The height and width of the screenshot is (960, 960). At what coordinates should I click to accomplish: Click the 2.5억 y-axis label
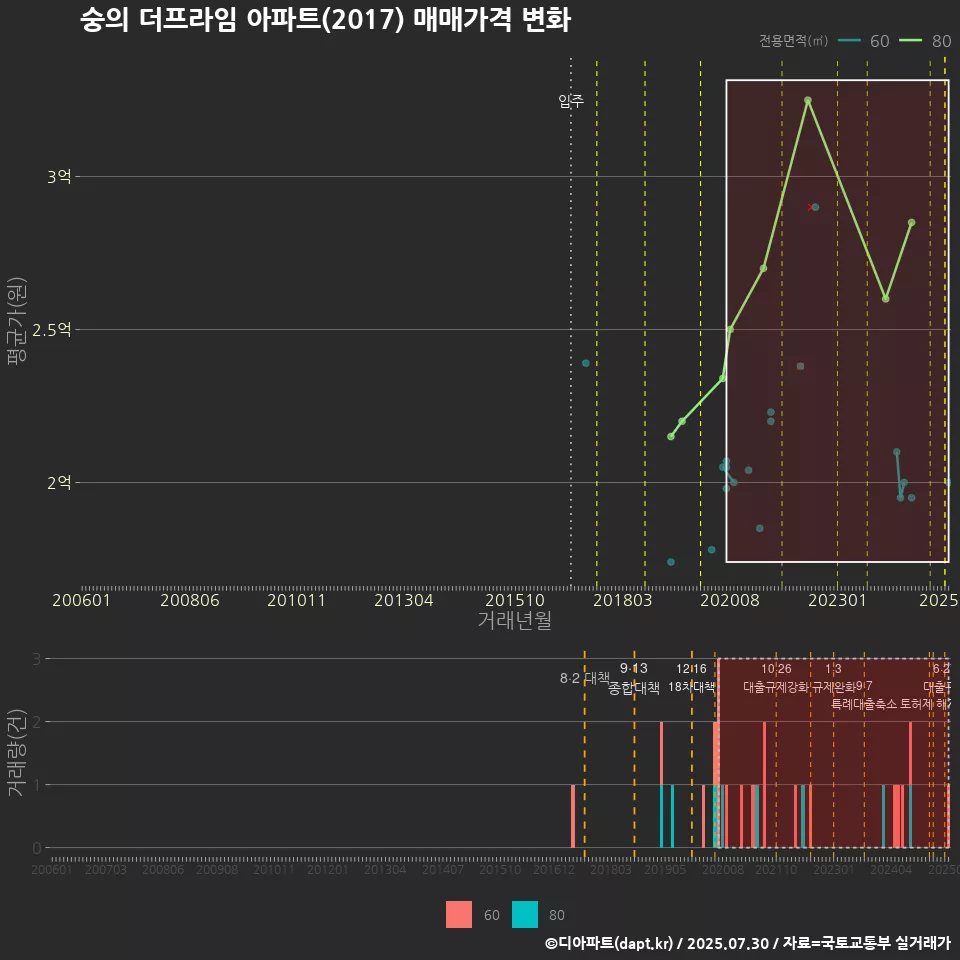pyautogui.click(x=51, y=330)
